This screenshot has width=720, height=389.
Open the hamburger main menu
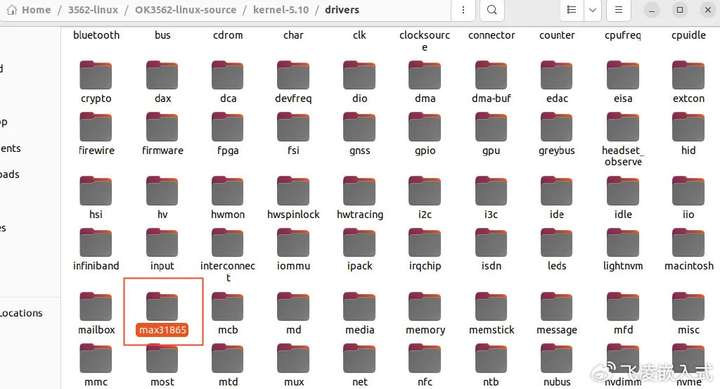pos(619,10)
